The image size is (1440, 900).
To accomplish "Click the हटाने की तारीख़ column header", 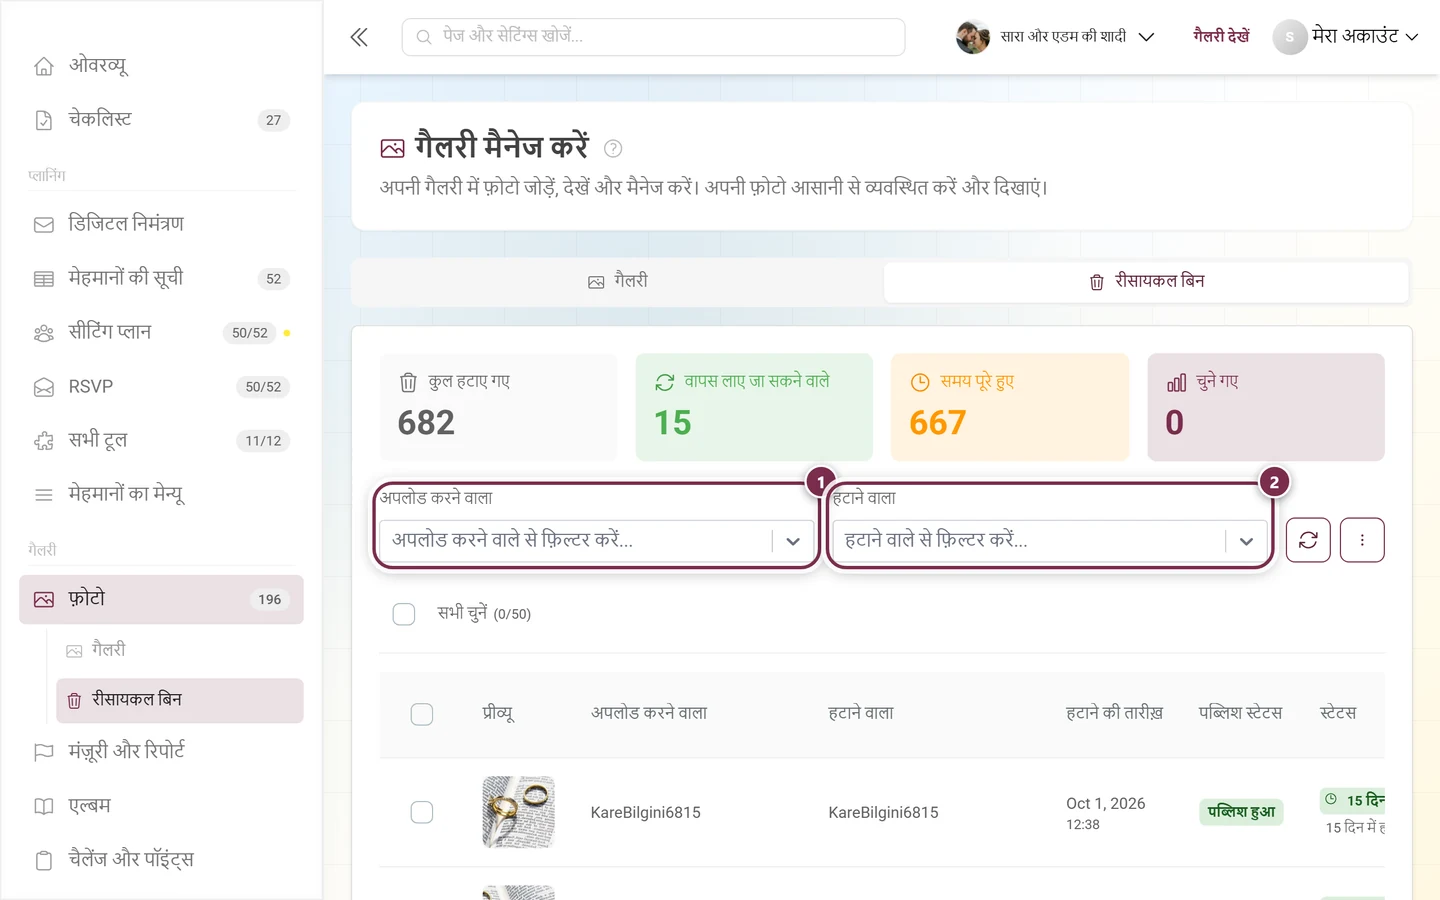I will pos(1114,714).
